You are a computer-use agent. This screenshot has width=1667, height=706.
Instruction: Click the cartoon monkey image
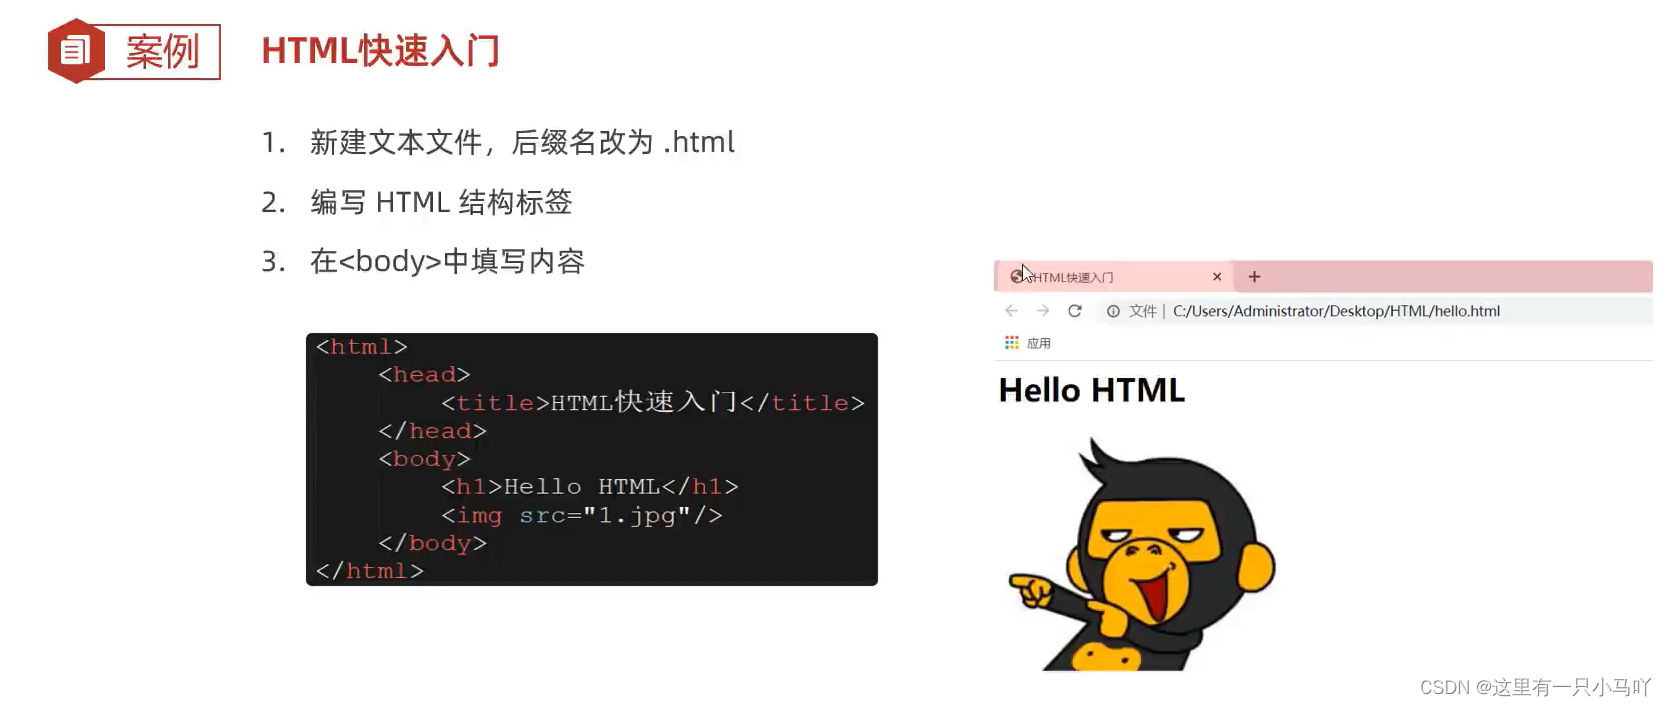pyautogui.click(x=1142, y=554)
